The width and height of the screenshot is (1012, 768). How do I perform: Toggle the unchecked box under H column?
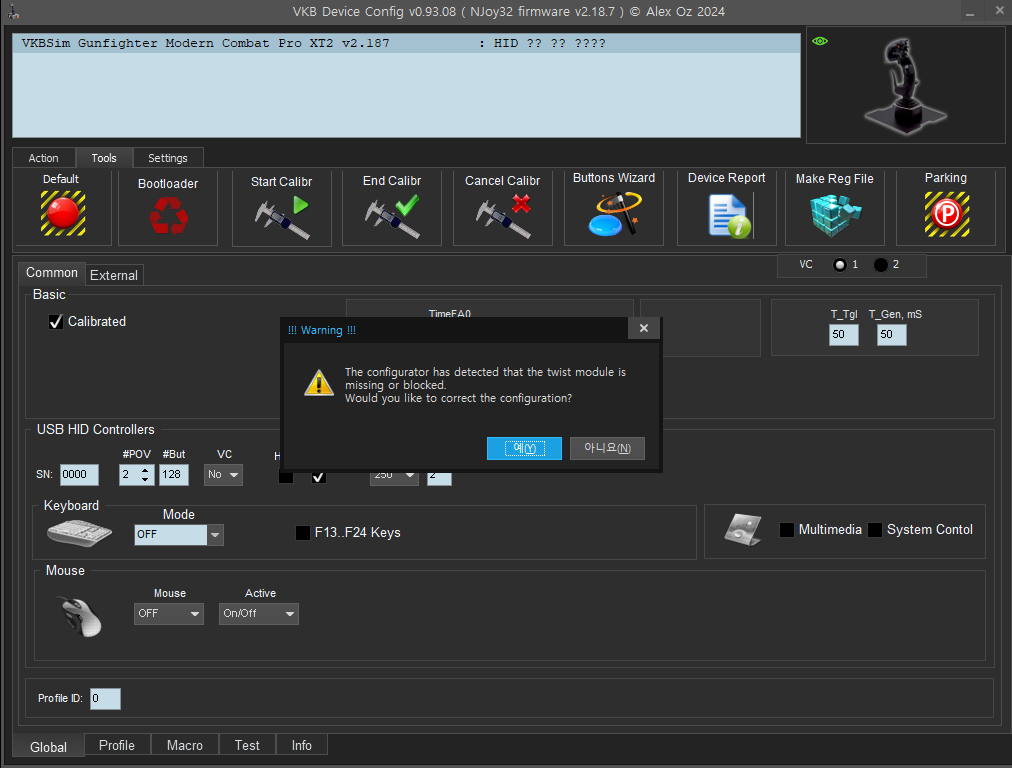(286, 477)
